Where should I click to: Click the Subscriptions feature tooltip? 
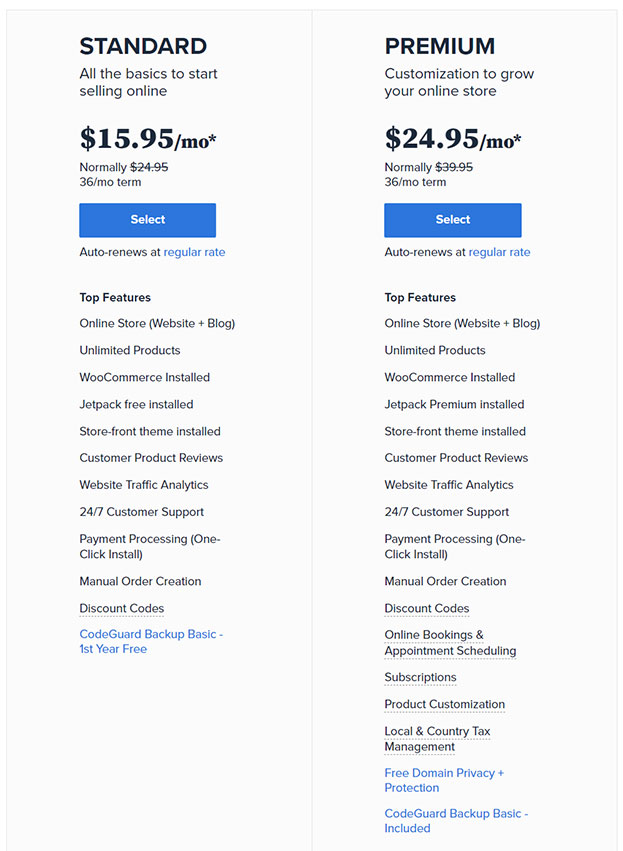pos(420,677)
